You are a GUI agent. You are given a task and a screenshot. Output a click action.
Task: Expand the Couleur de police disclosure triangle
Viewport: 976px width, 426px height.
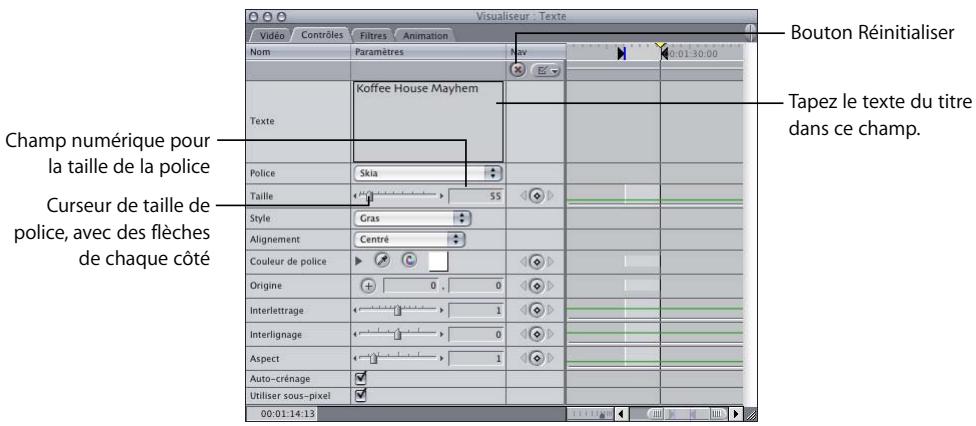358,262
